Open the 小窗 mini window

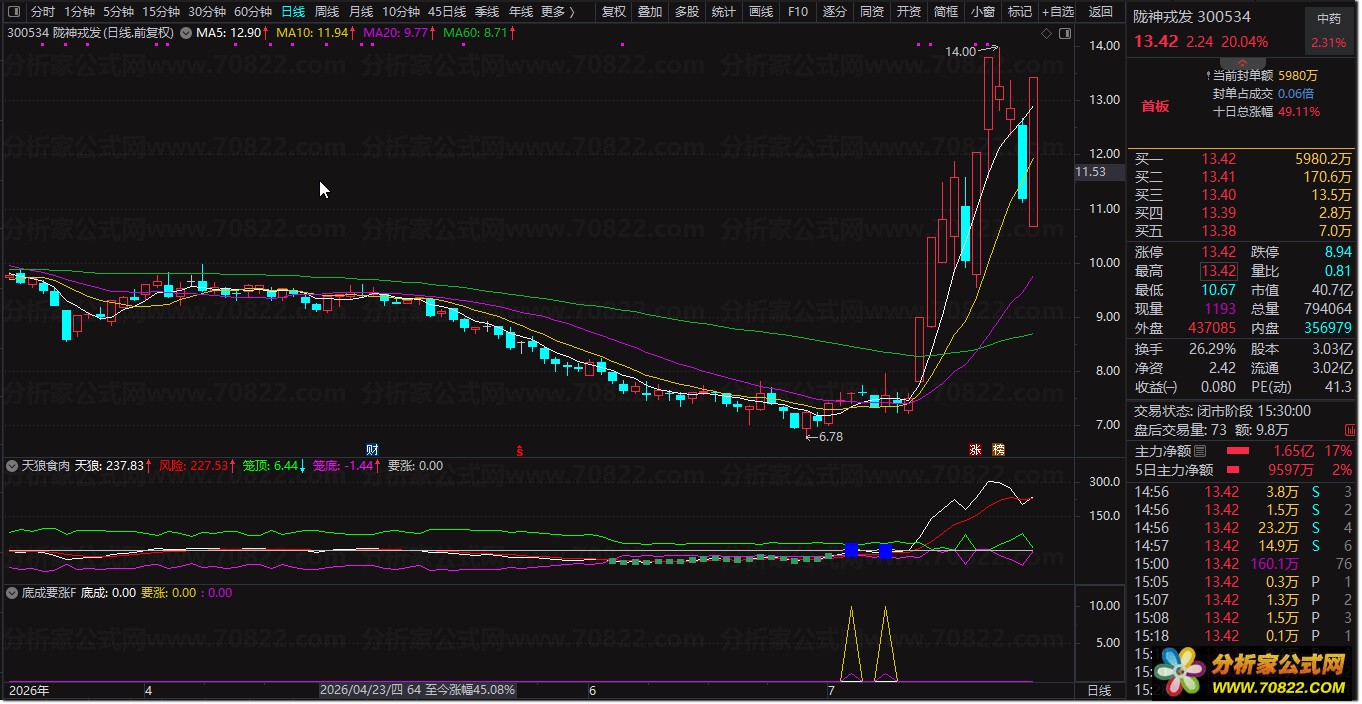(x=982, y=12)
